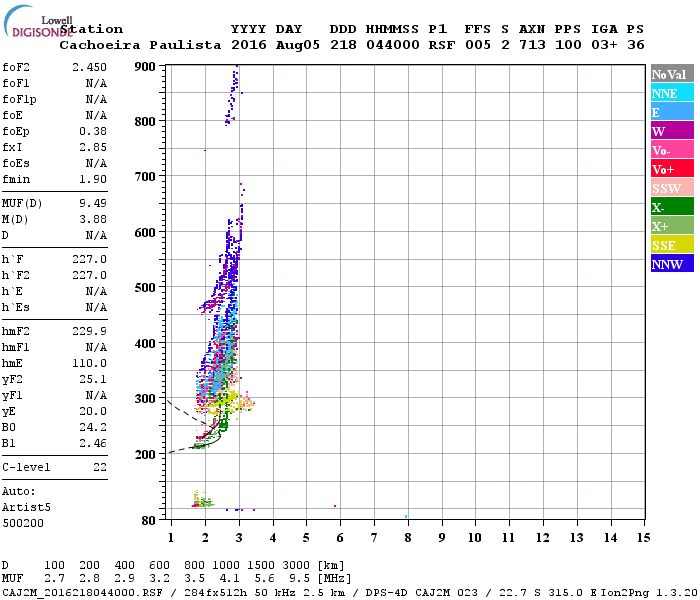700x600 pixels.
Task: Click the 500200 code under Artist5
Action: 23,523
